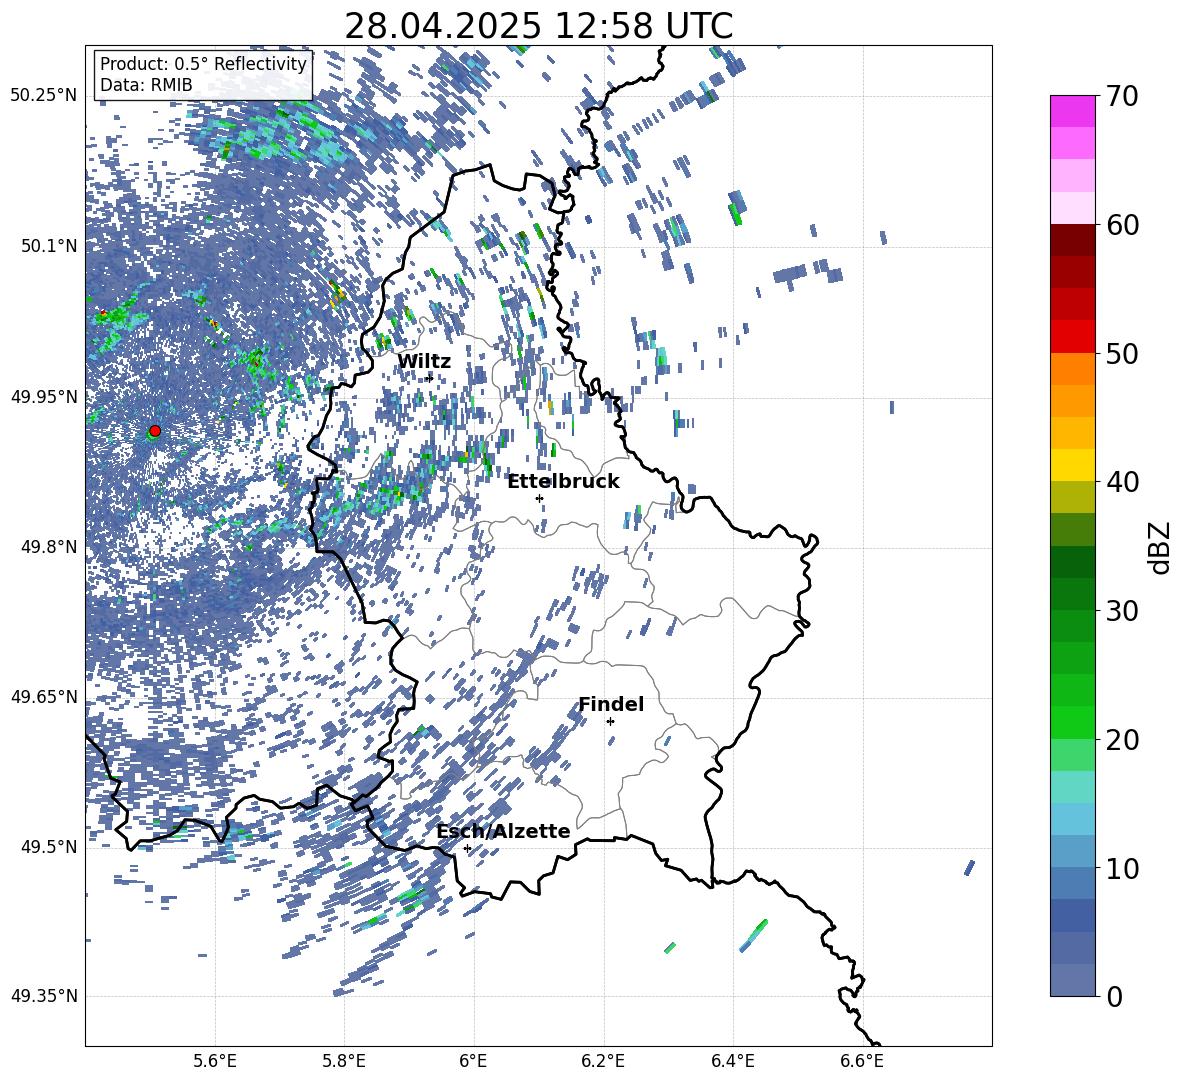Pick the dark green swatch above 30 dBZ
Screen dimensions: 1184x1081
1072,594
